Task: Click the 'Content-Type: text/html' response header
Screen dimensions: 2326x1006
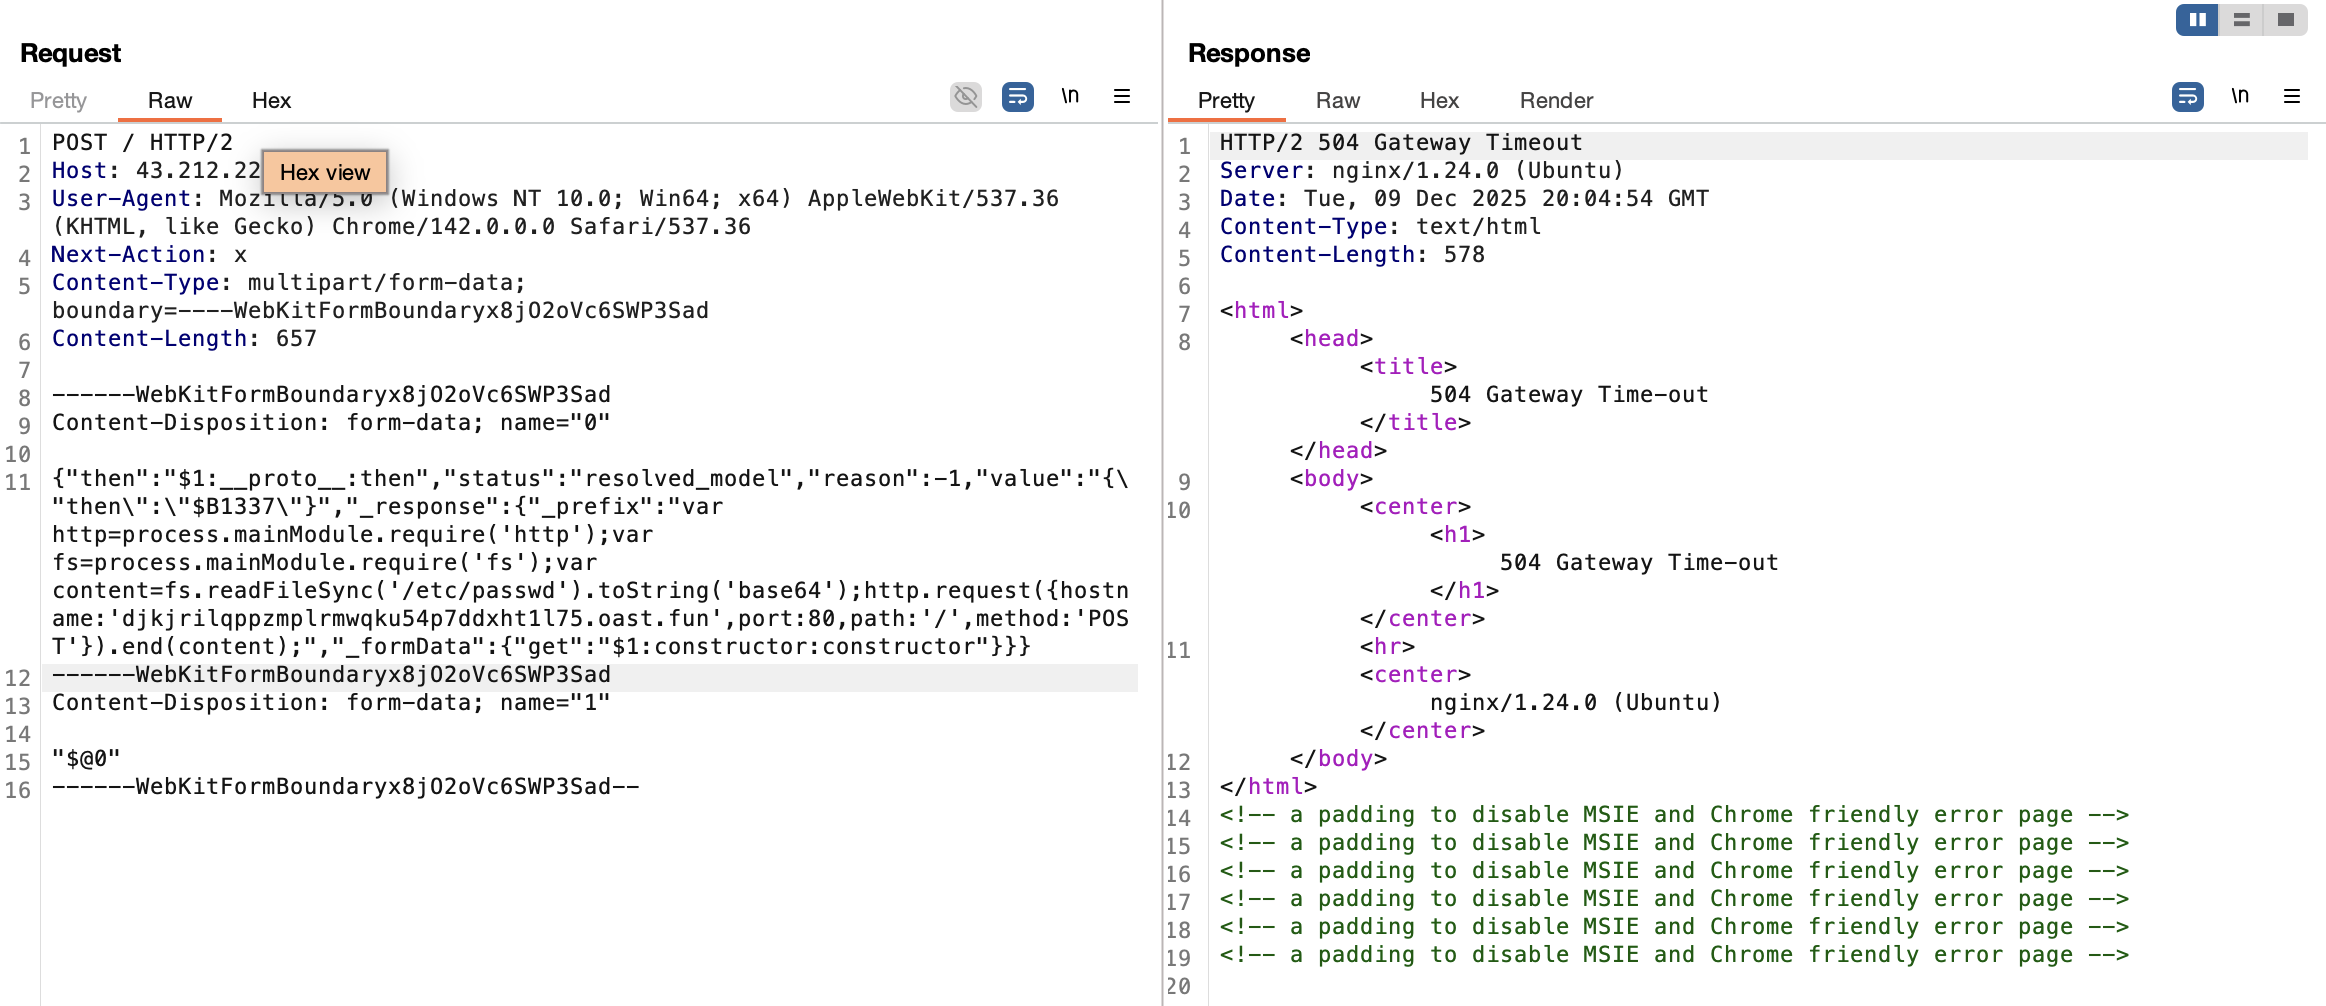Action: coord(1380,227)
